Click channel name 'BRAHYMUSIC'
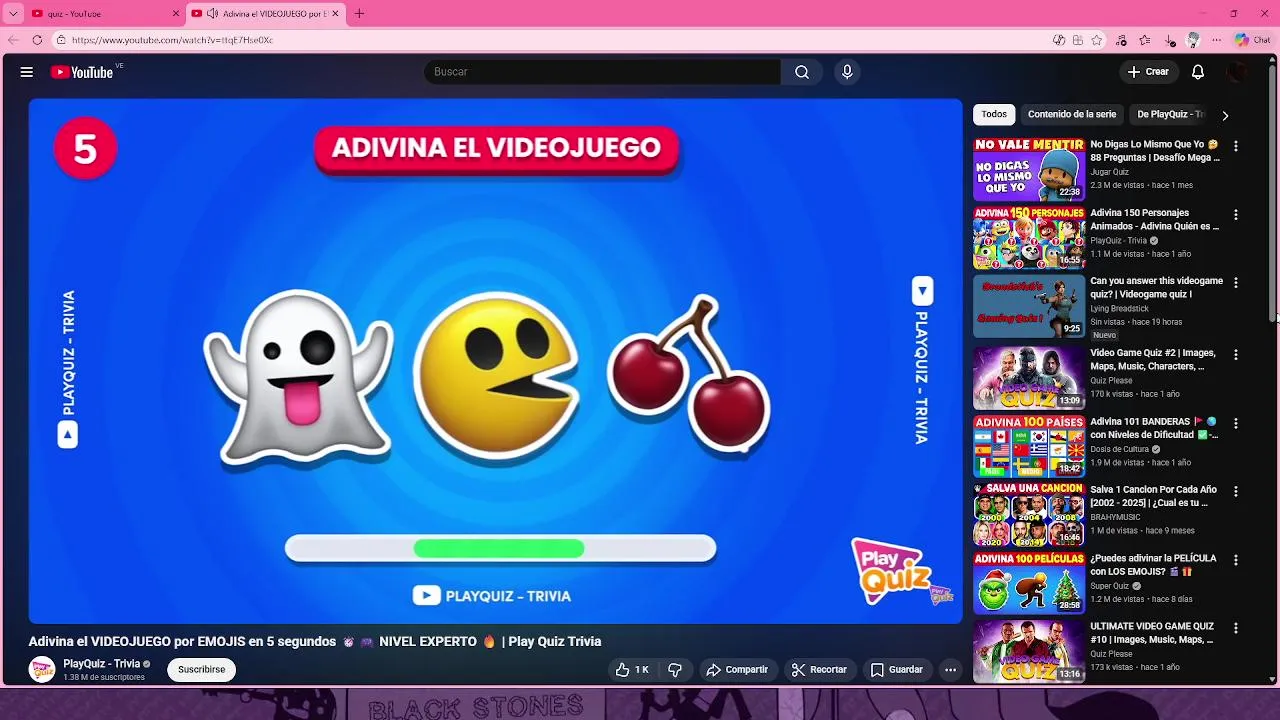 click(1115, 517)
